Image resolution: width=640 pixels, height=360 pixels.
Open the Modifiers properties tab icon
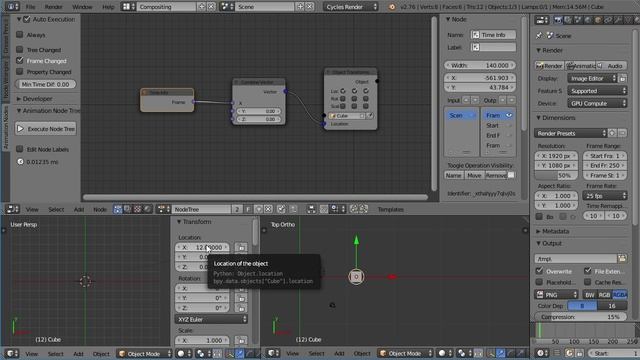(x=618, y=20)
